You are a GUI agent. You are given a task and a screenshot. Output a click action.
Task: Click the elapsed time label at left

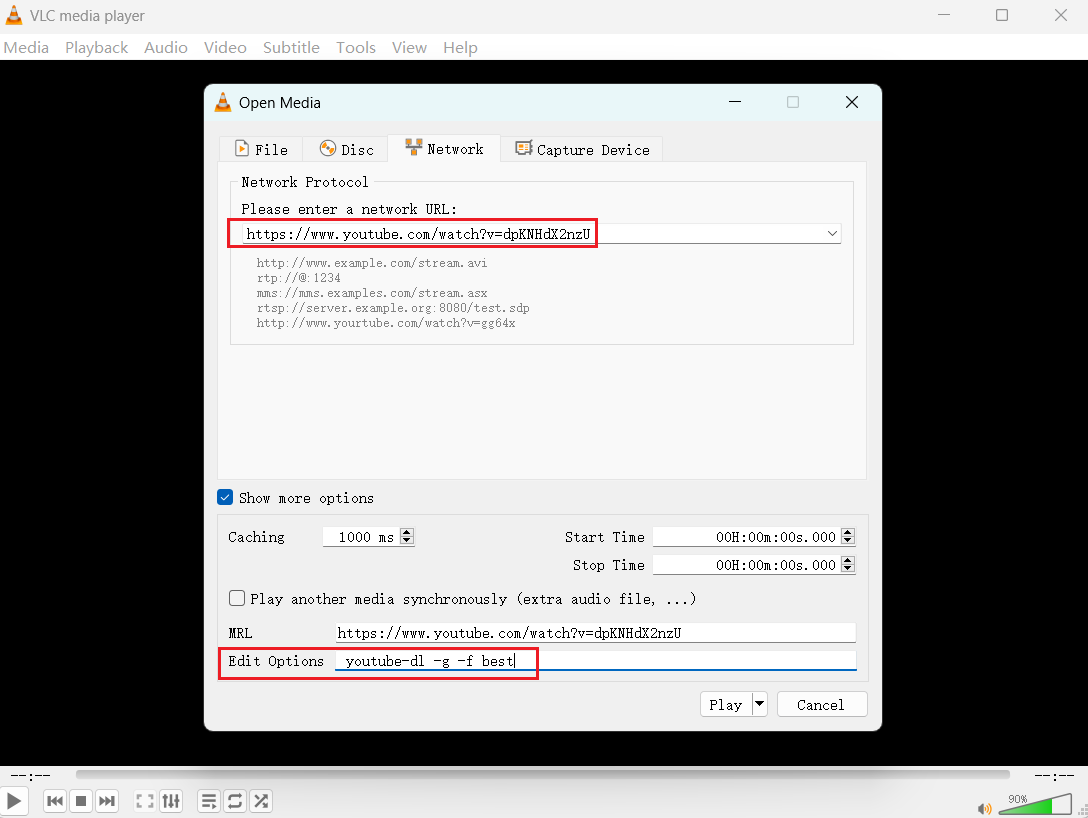click(x=31, y=775)
